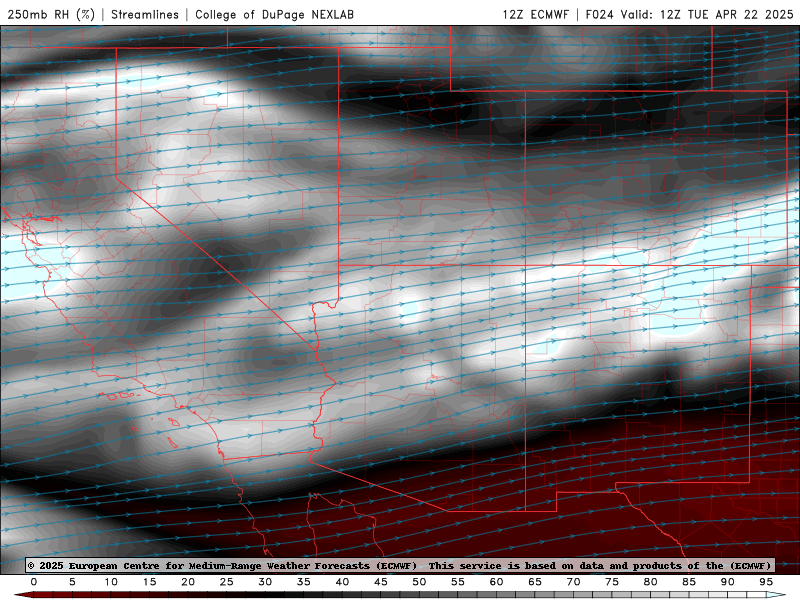Click the "F024" forecast hour text
This screenshot has width=800, height=600.
[599, 14]
